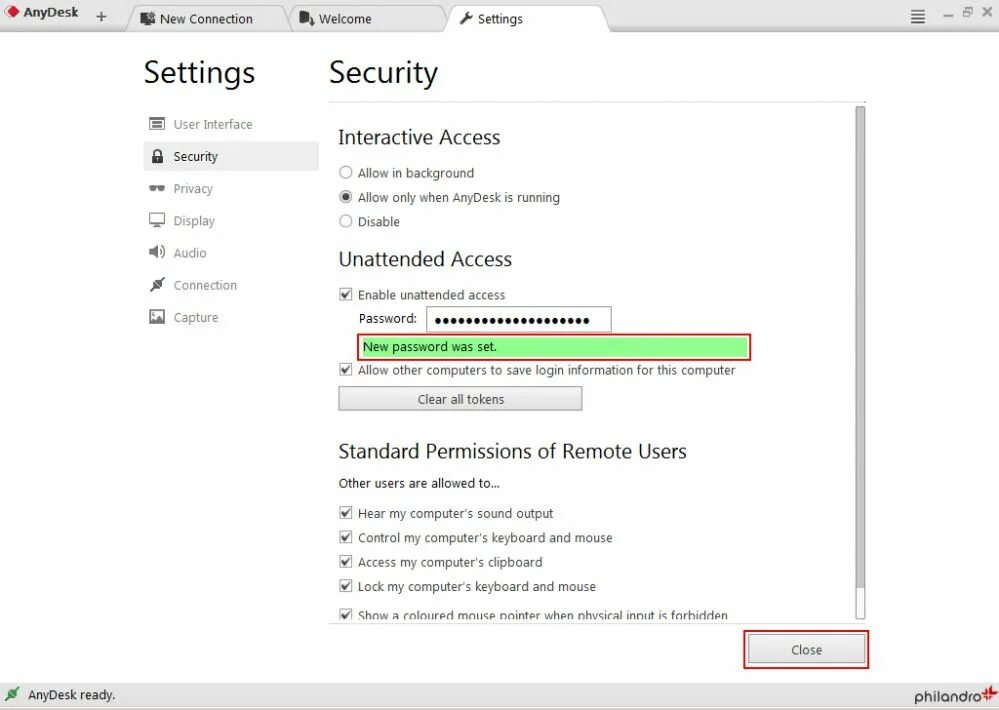This screenshot has height=710, width=999.
Task: Click the Unattended Access heading
Action: [x=425, y=259]
